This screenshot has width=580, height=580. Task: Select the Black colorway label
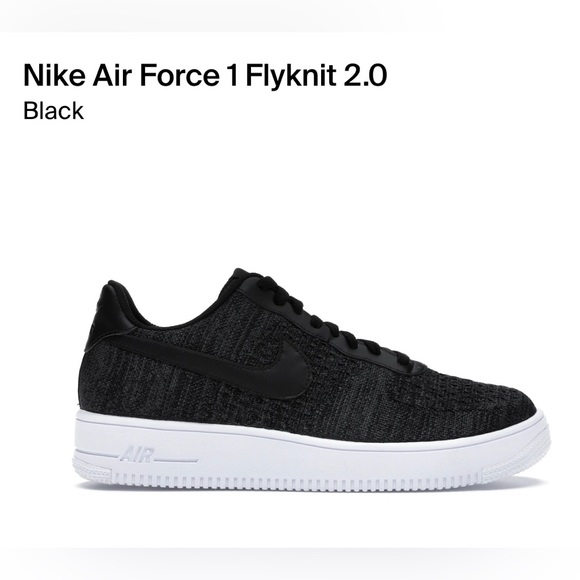[x=54, y=111]
